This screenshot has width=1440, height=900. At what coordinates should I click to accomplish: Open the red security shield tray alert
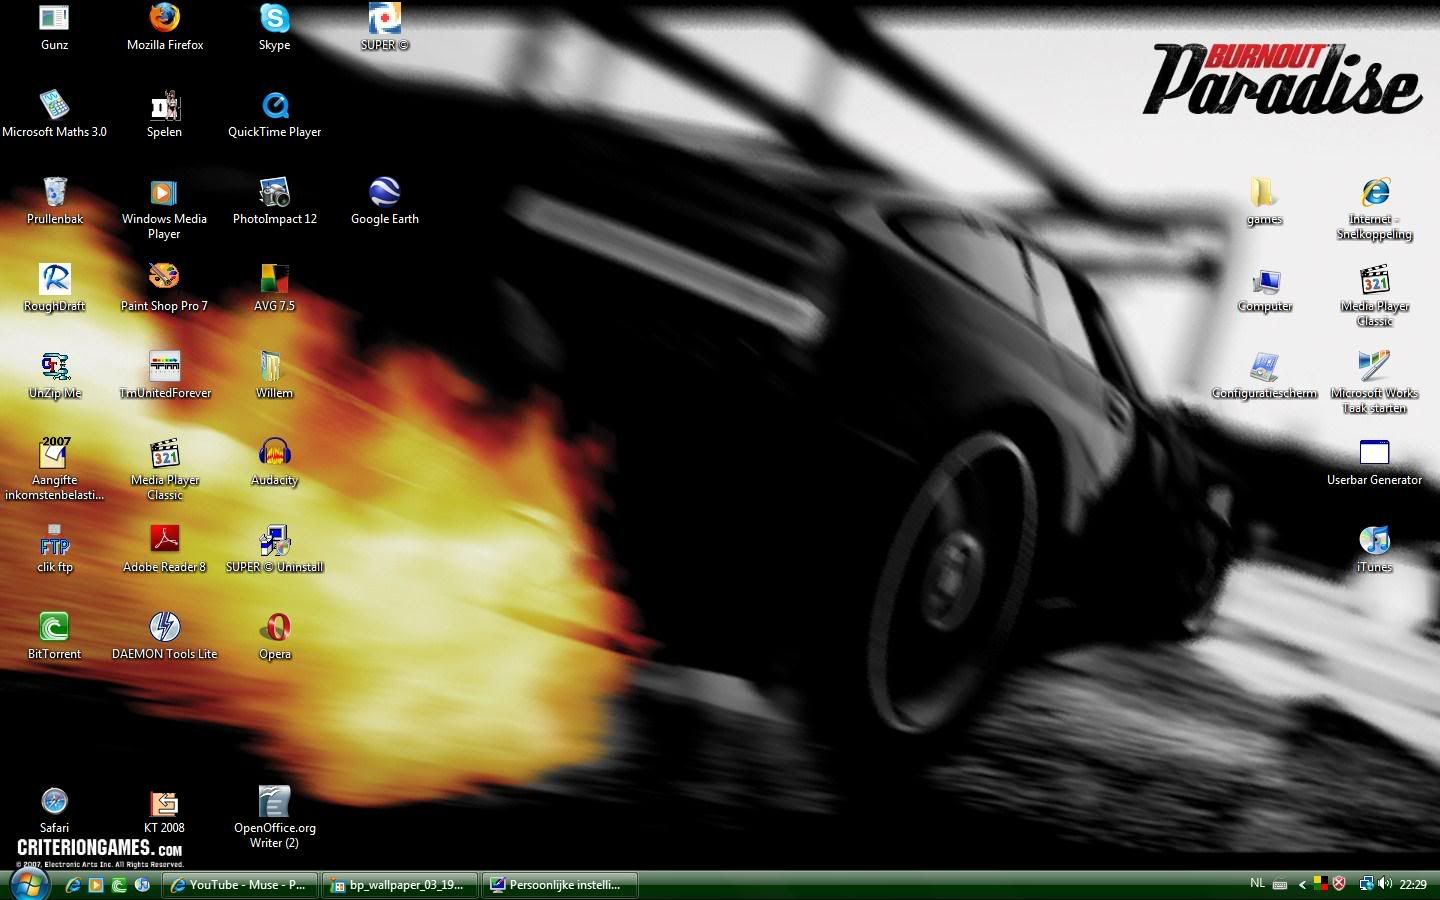pos(1339,884)
